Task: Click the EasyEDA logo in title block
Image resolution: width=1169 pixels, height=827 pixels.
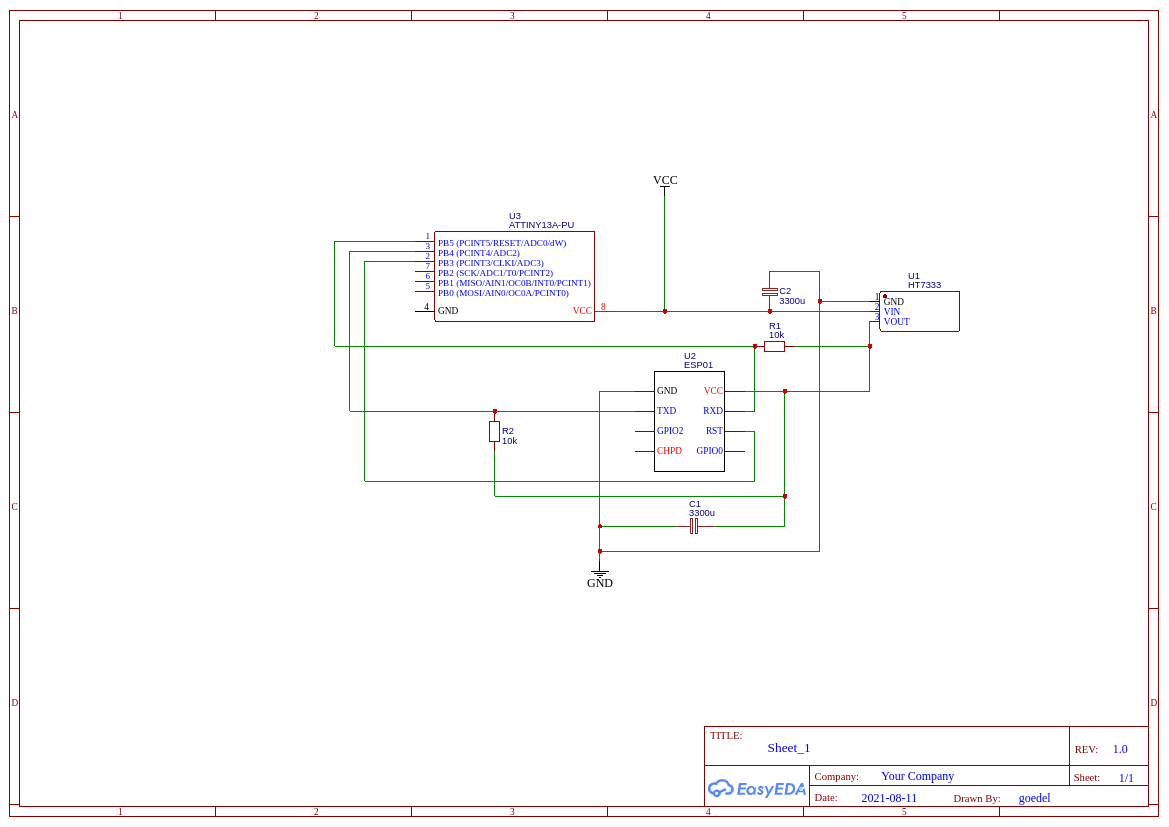Action: (757, 788)
